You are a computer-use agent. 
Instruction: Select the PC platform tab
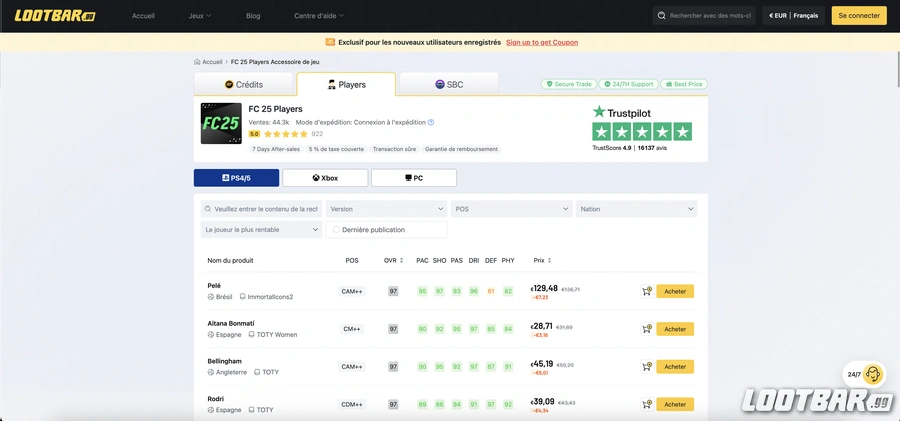click(x=414, y=178)
